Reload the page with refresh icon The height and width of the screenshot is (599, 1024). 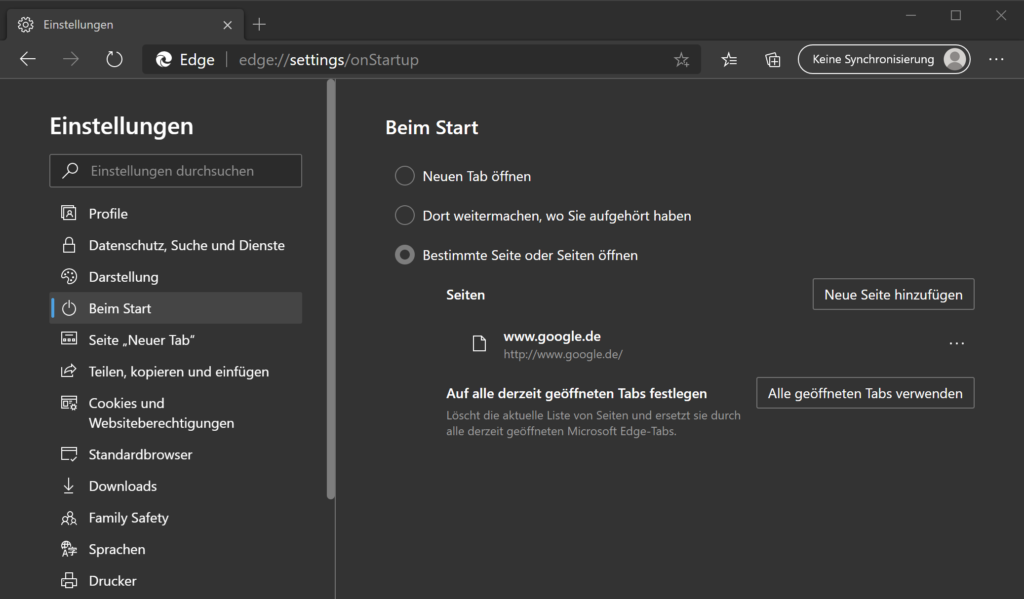point(114,59)
